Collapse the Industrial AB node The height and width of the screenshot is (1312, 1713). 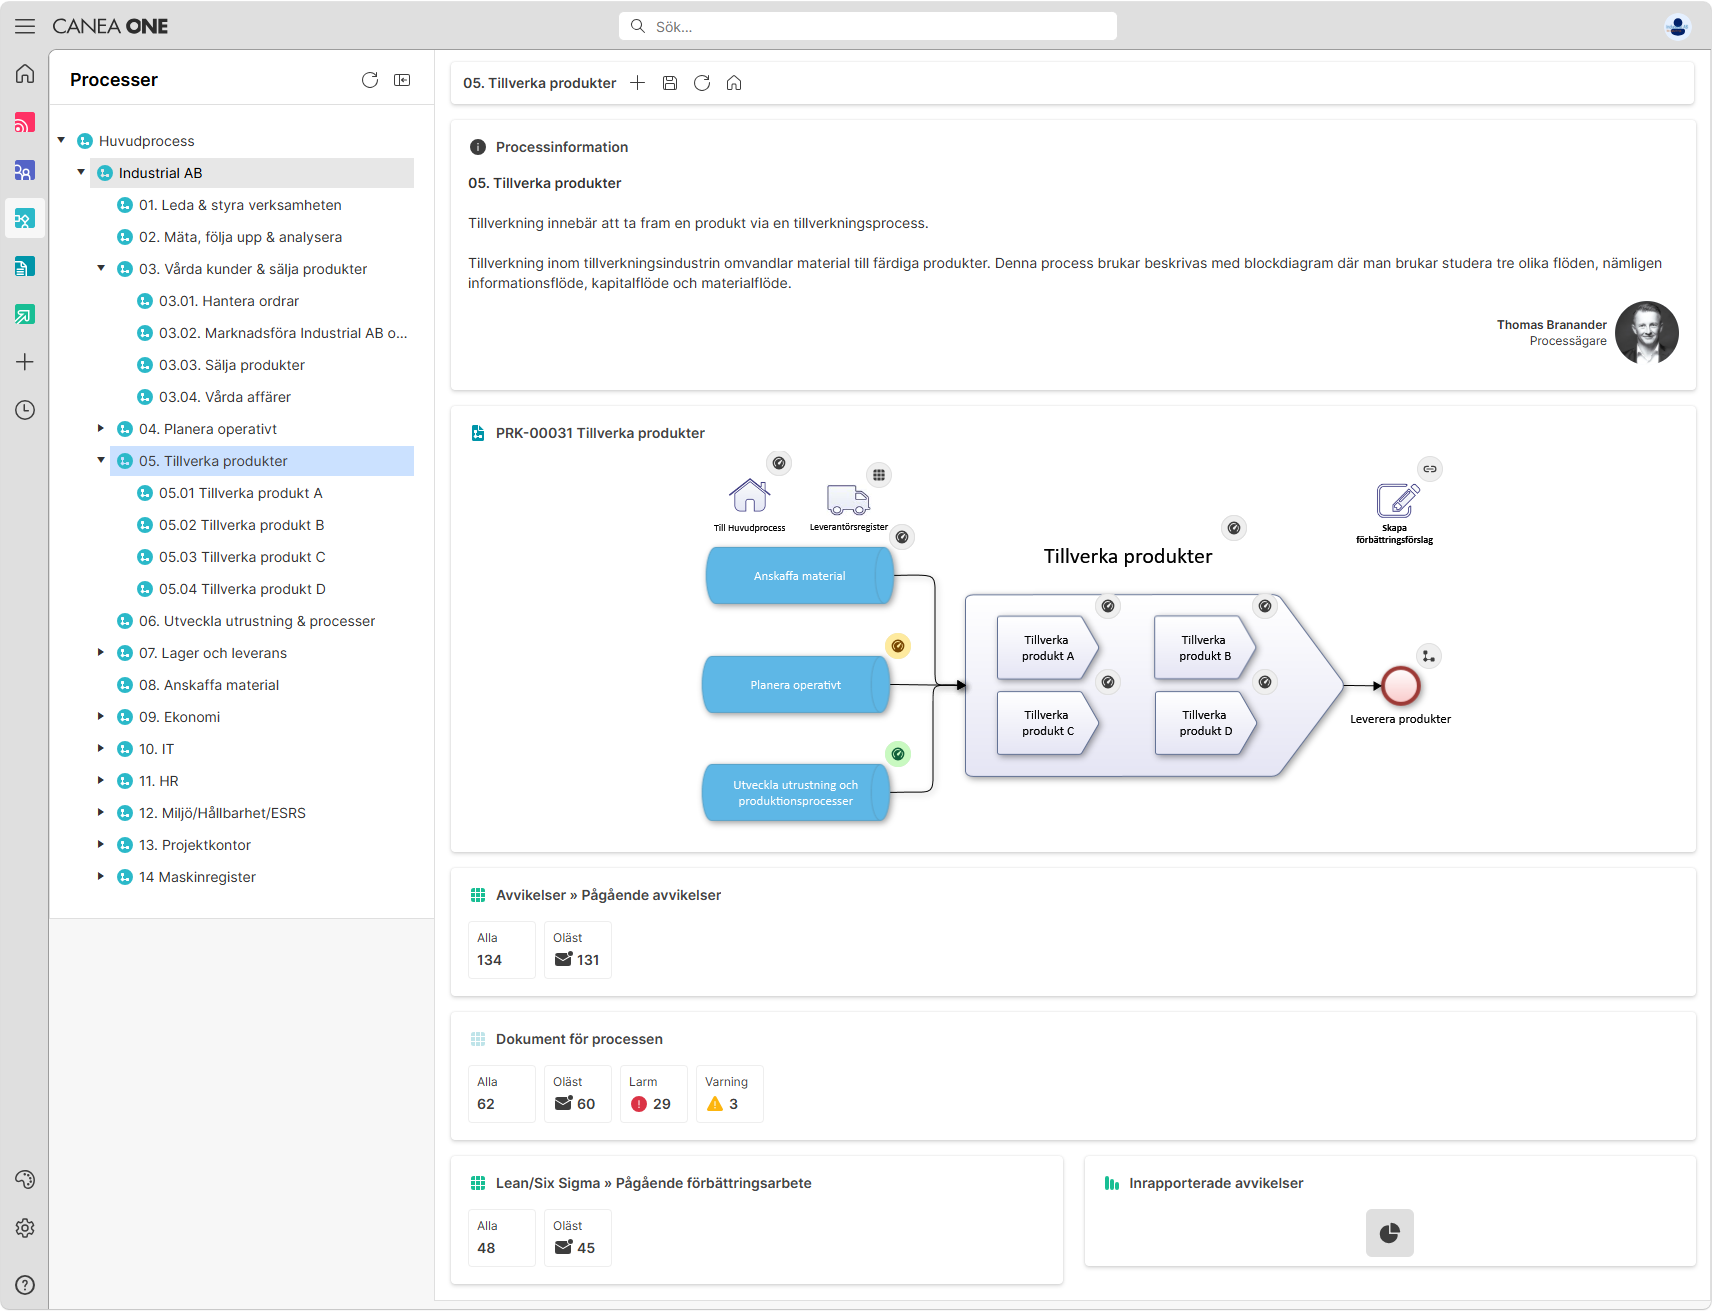(81, 172)
